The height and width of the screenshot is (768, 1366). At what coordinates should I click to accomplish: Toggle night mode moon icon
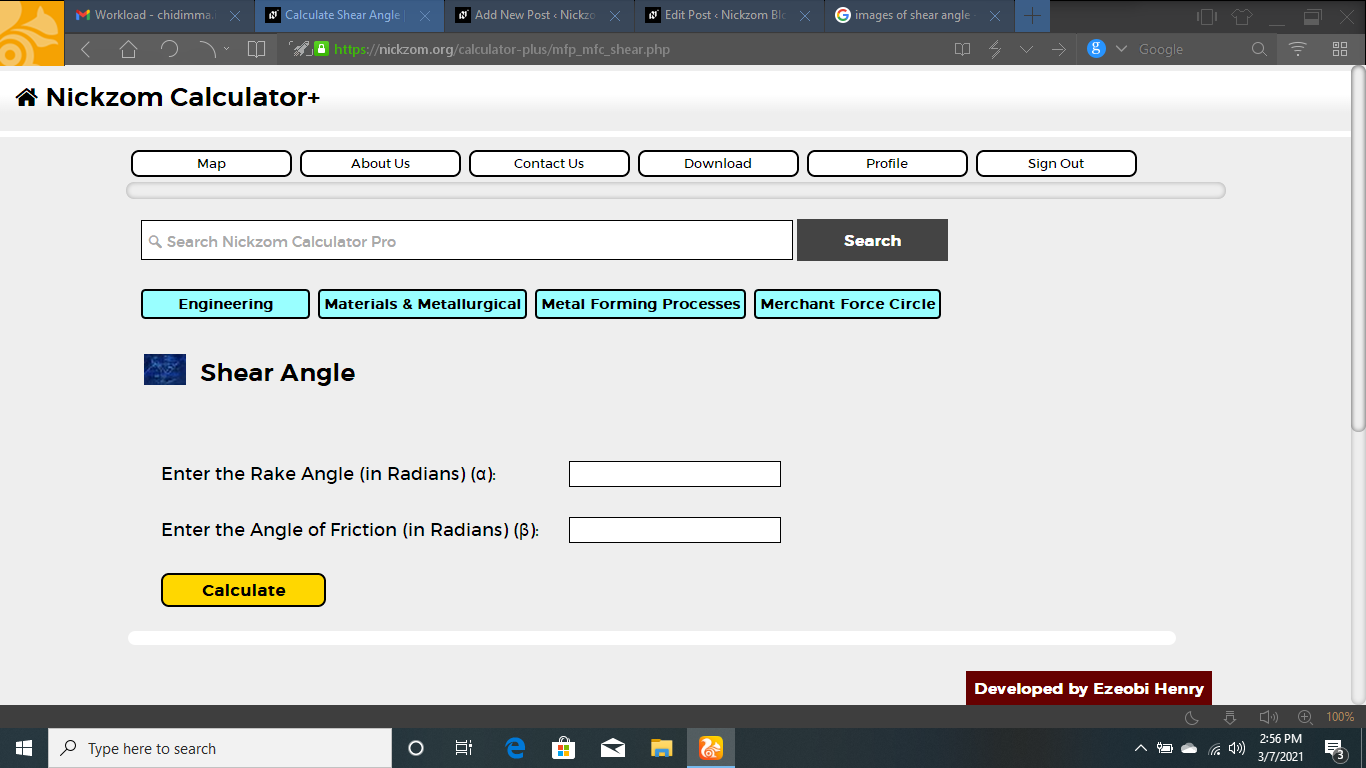point(1192,717)
